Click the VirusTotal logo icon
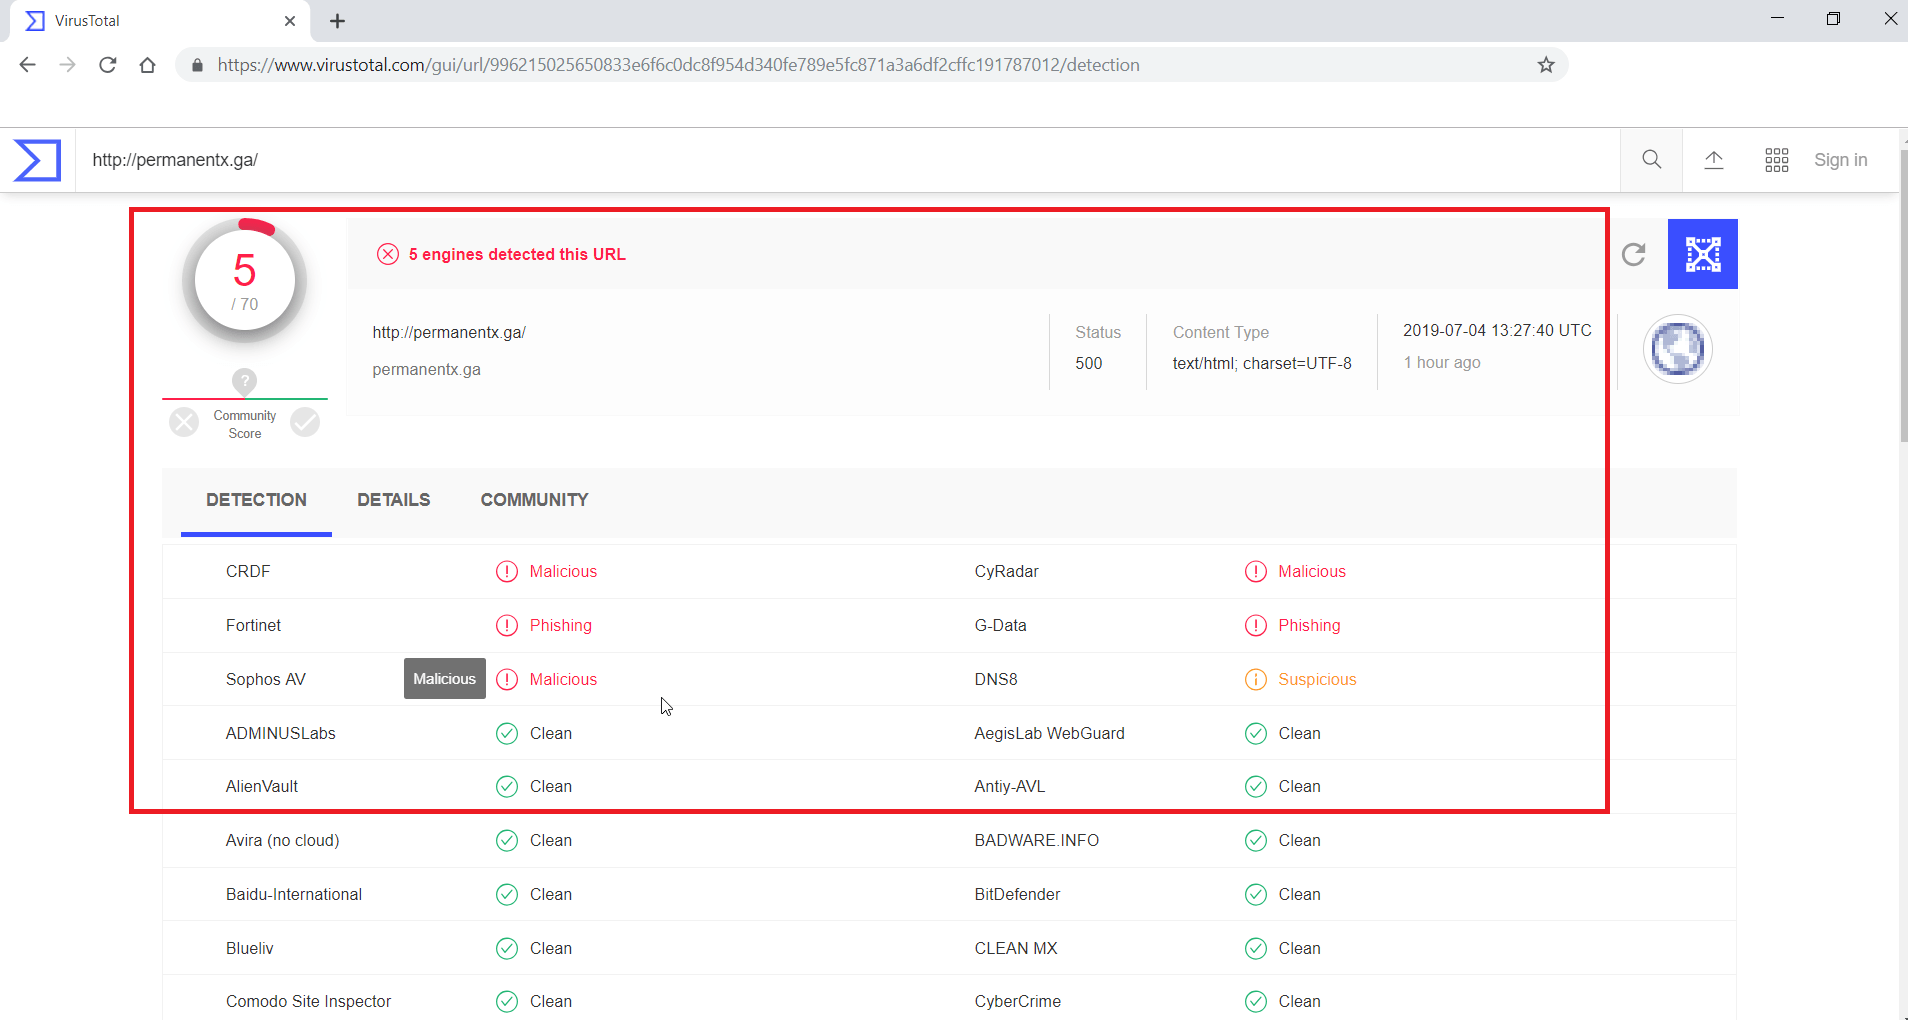The width and height of the screenshot is (1908, 1020). (37, 160)
